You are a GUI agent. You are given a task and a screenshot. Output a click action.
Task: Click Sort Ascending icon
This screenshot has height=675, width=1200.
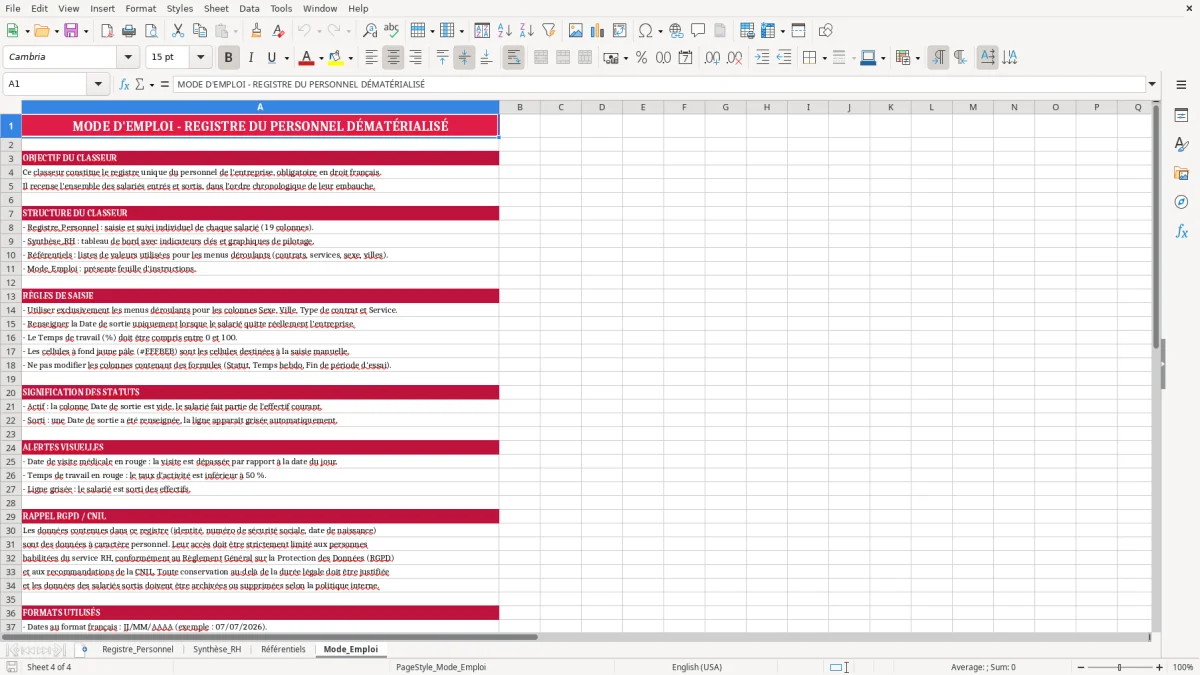(505, 31)
